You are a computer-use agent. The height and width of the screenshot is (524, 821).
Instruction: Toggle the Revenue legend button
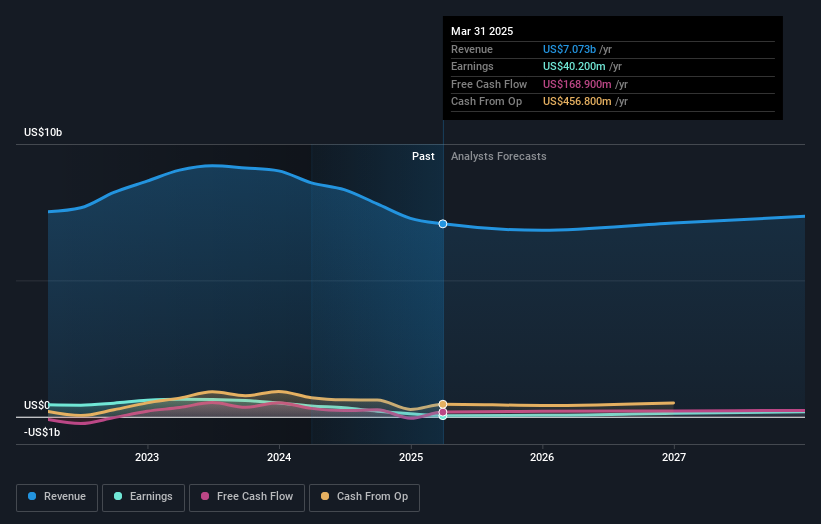tap(57, 497)
